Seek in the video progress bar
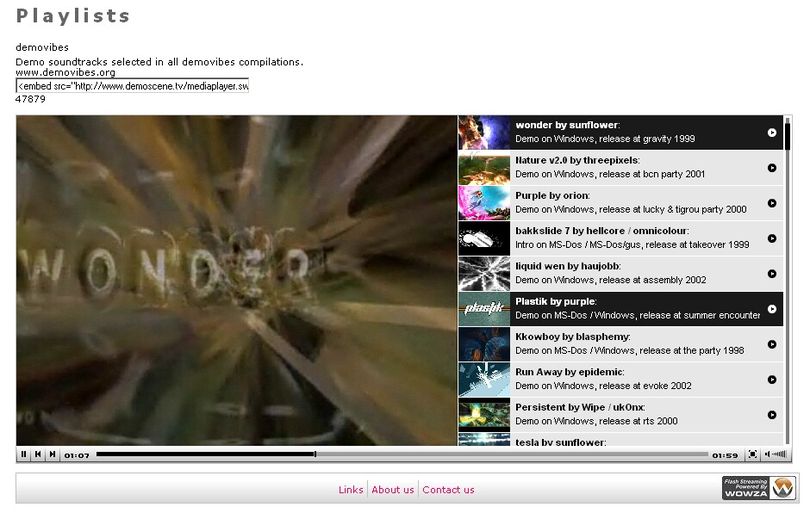 [x=402, y=454]
